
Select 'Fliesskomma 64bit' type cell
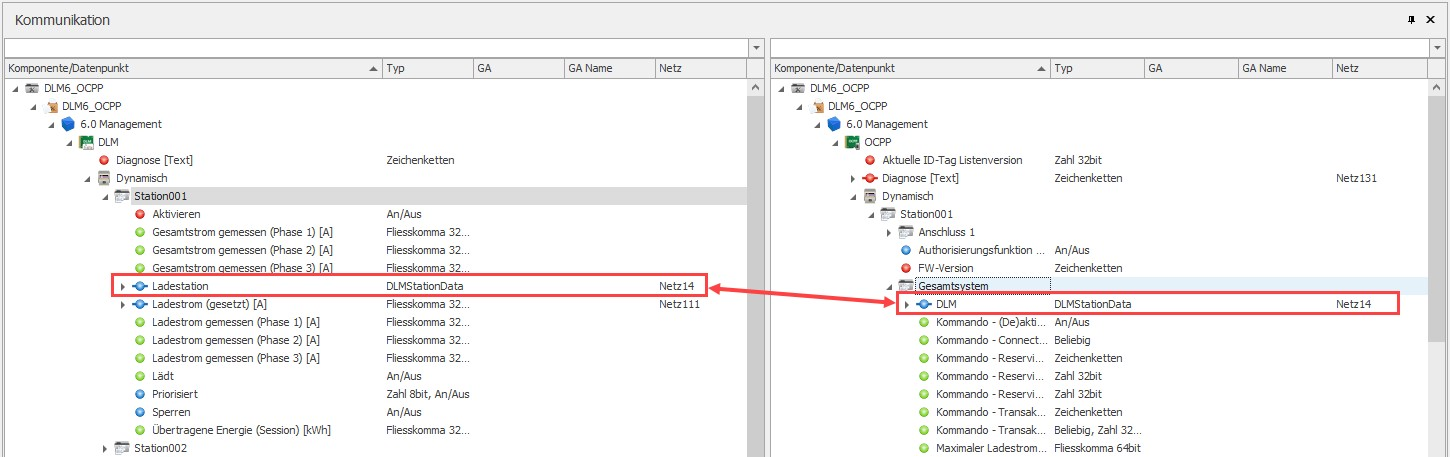click(x=1097, y=448)
